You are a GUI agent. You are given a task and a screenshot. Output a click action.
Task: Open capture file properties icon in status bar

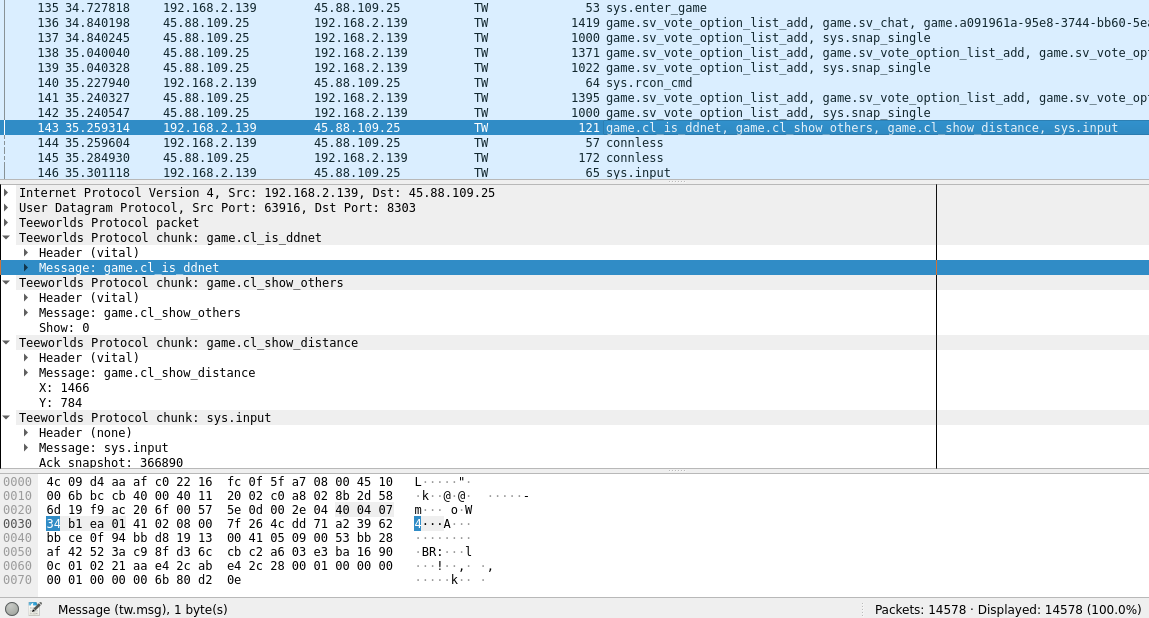click(x=34, y=609)
